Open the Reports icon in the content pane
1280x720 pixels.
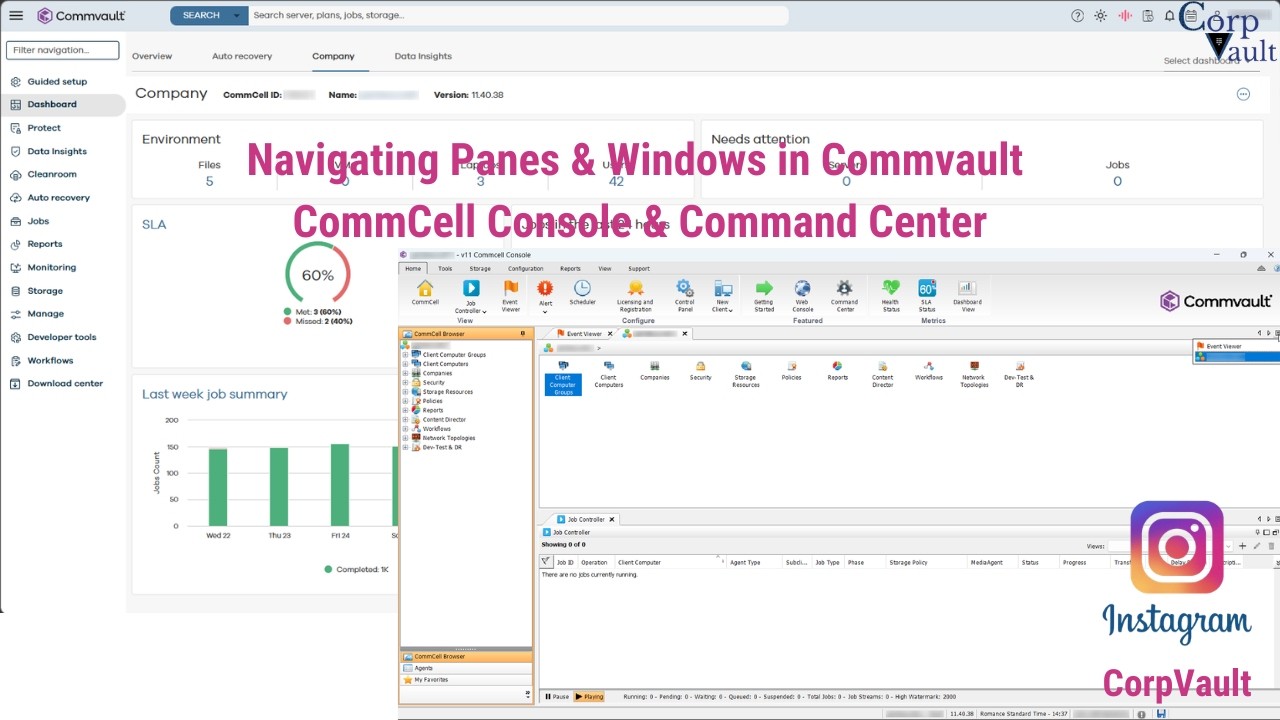click(x=837, y=370)
